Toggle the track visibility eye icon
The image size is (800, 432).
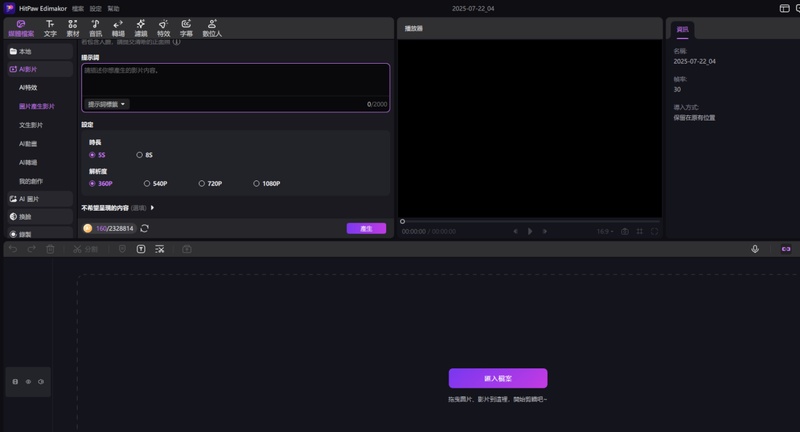coord(28,382)
